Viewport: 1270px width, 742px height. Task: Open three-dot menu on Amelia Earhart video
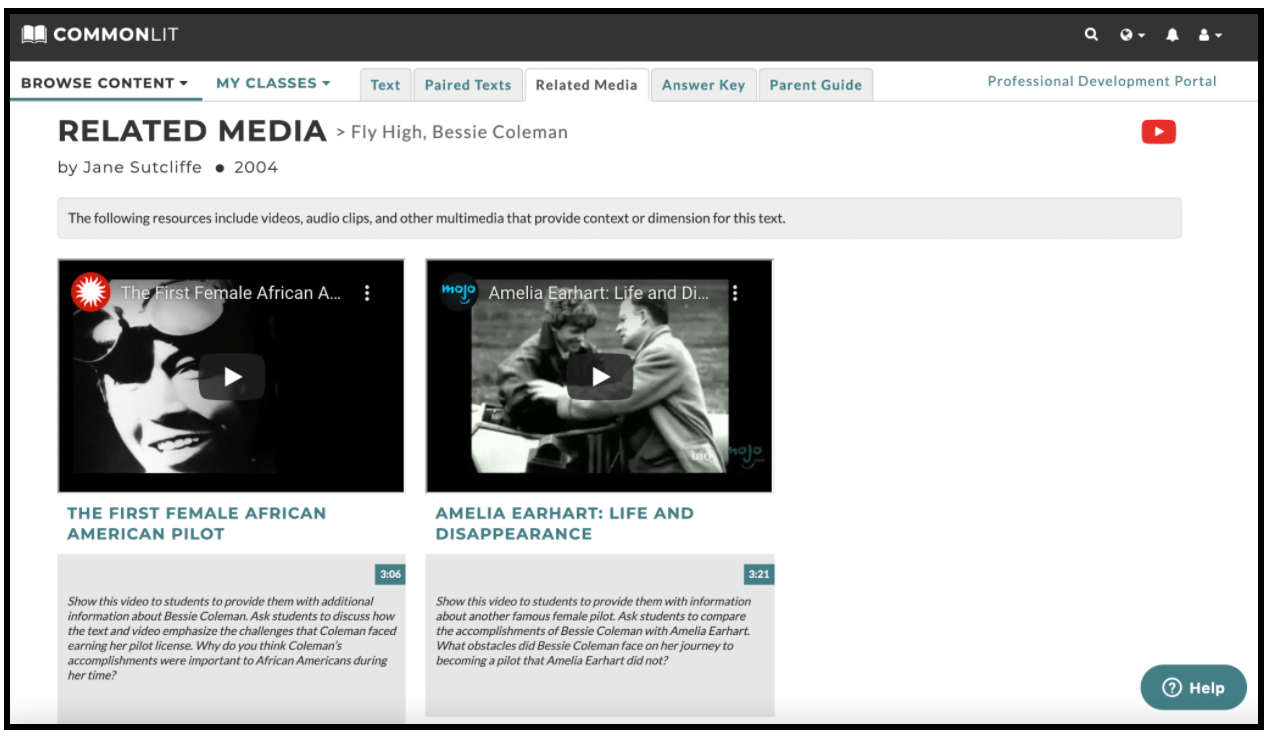click(x=735, y=293)
